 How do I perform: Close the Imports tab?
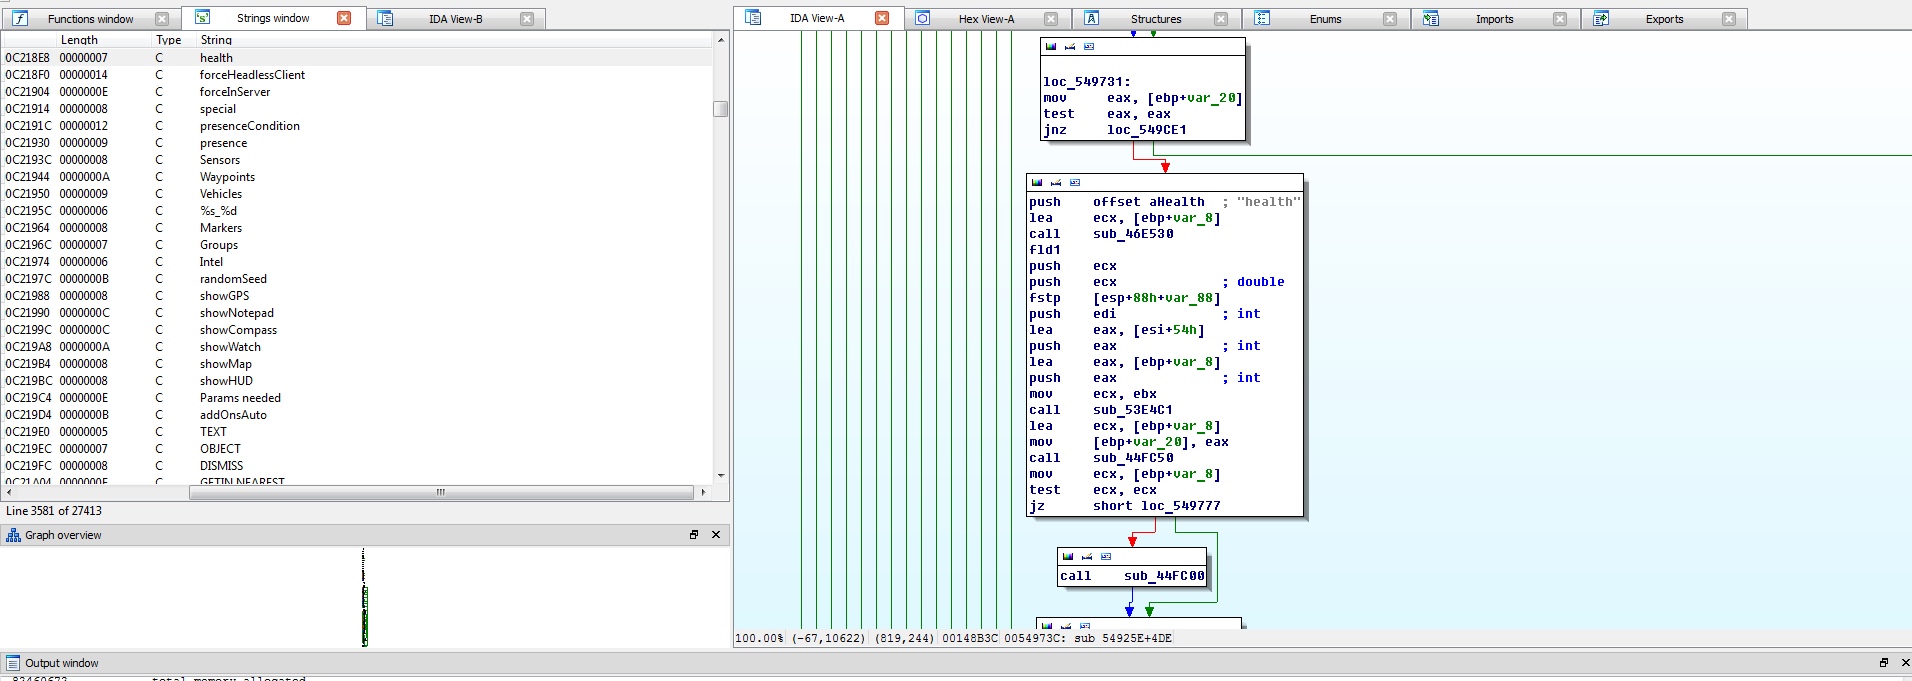click(1560, 19)
